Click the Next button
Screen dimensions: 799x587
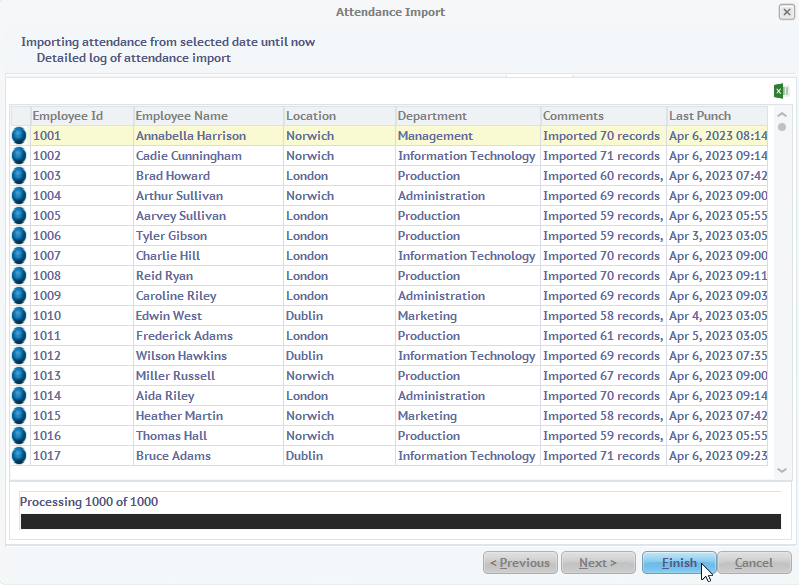pos(598,563)
